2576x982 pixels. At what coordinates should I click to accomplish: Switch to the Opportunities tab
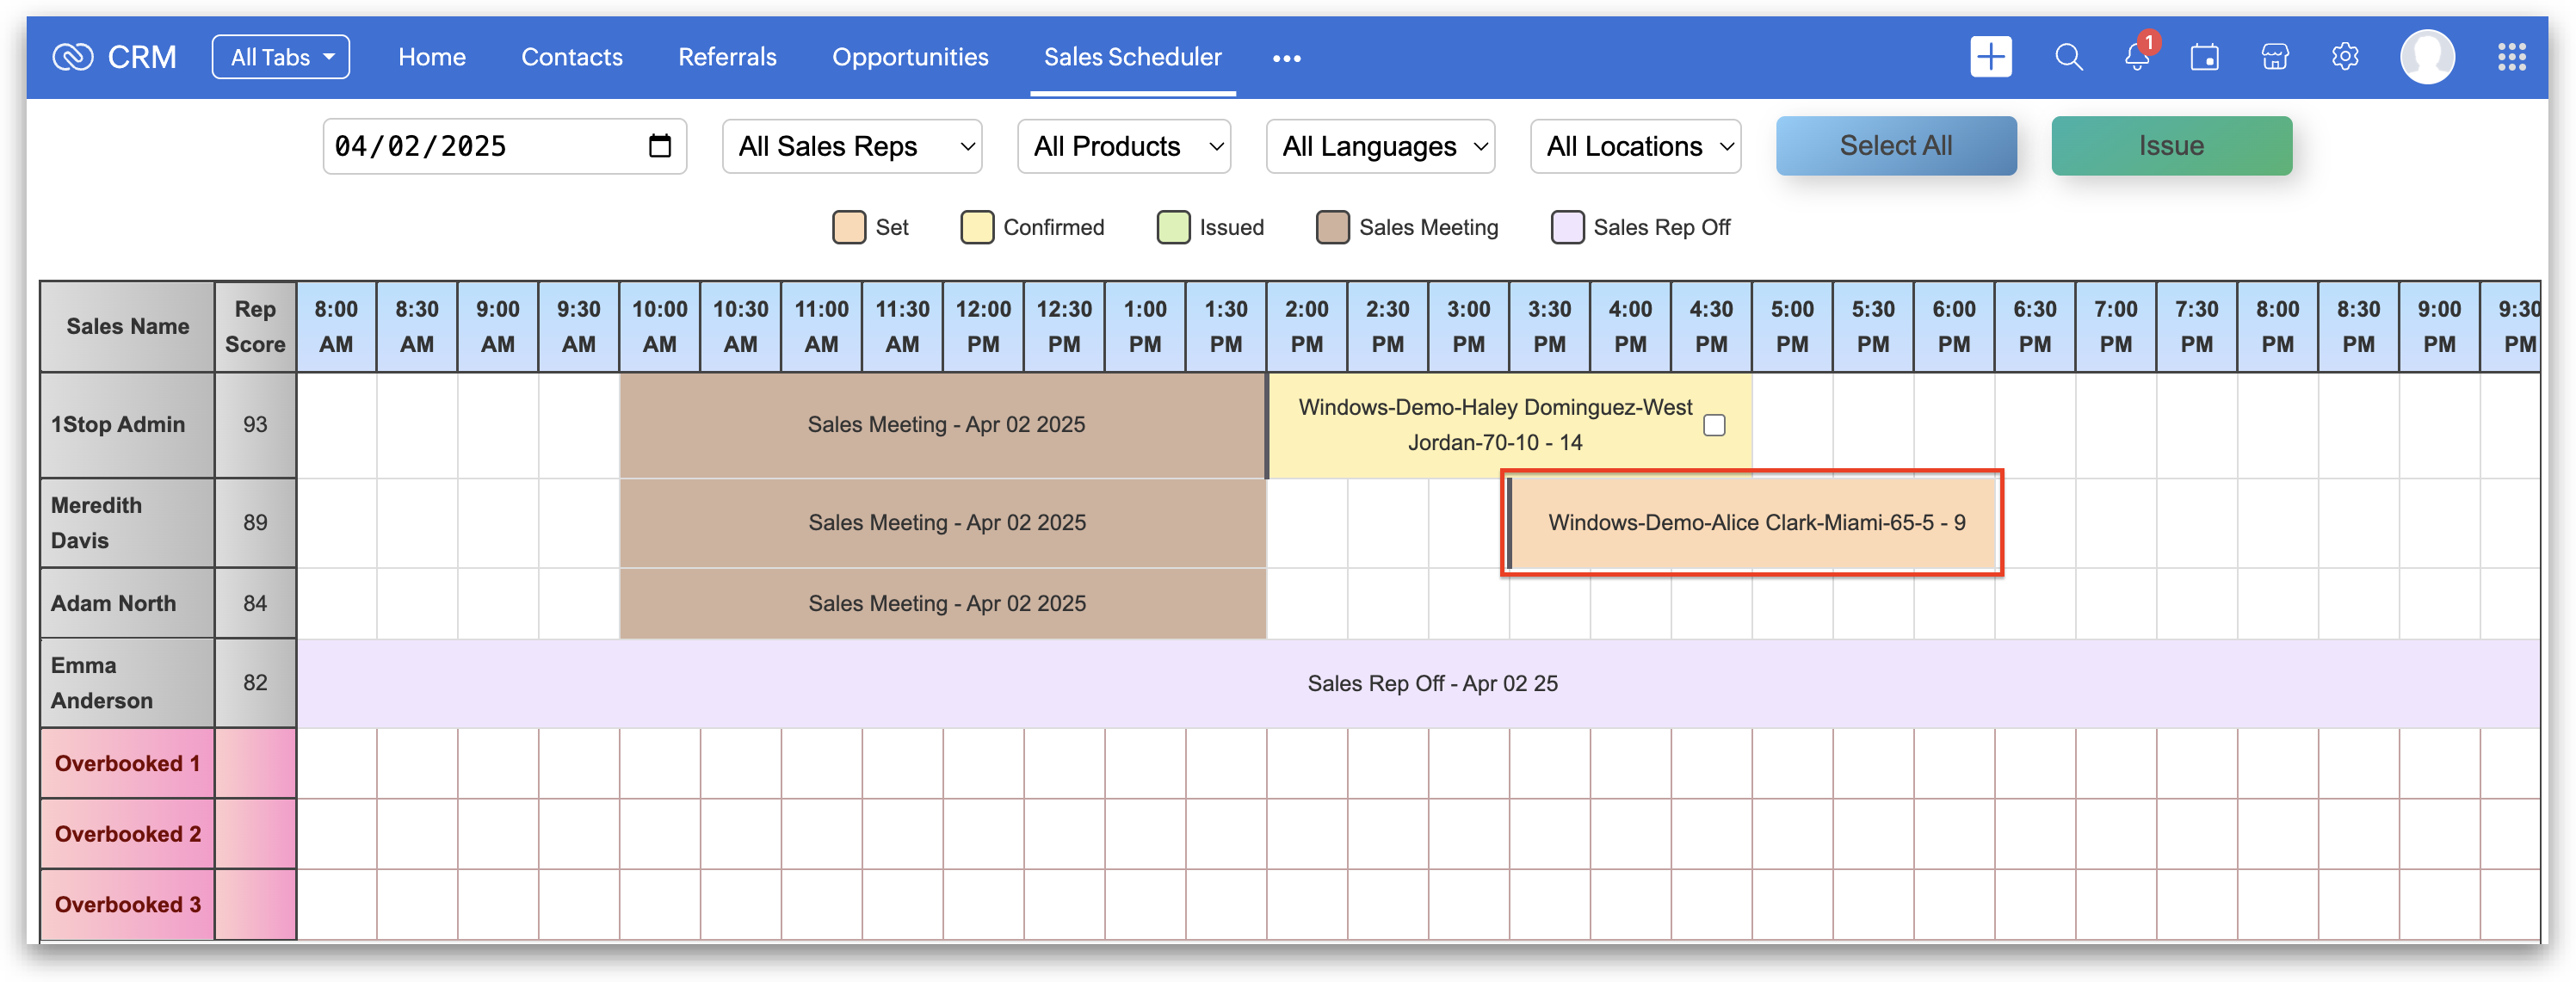point(910,57)
